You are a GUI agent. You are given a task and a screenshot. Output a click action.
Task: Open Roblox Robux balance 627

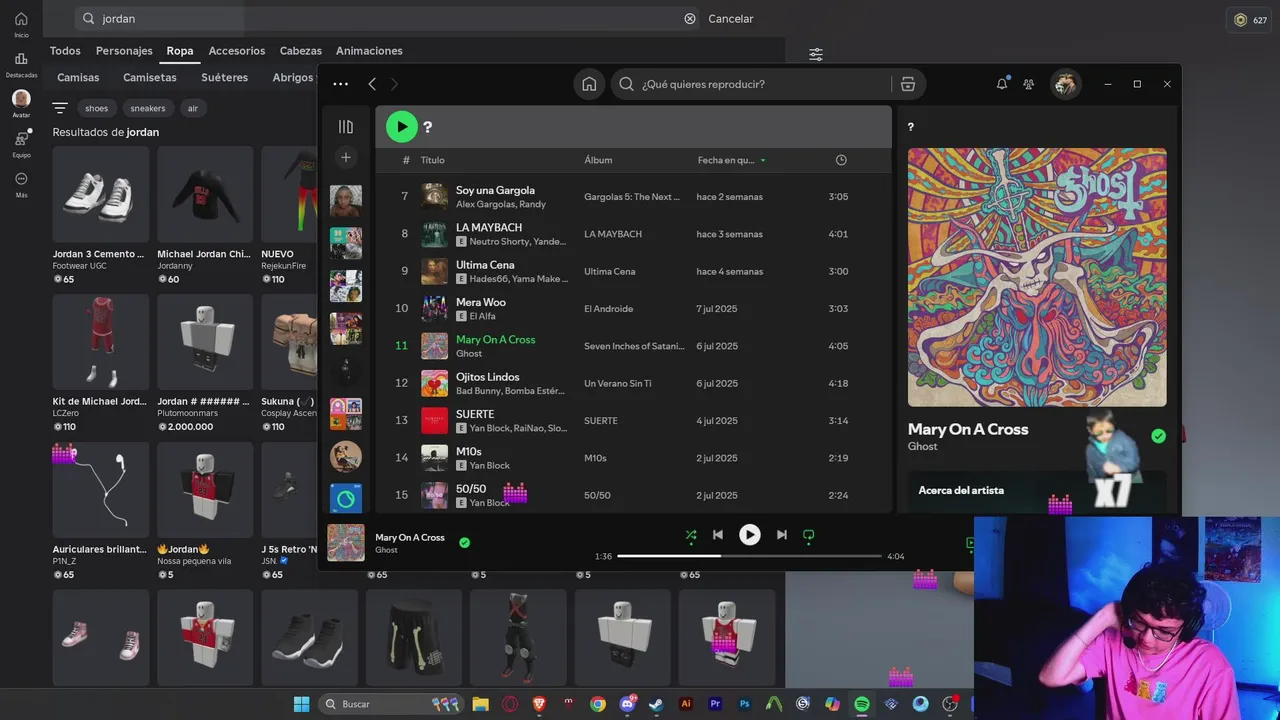(1250, 19)
